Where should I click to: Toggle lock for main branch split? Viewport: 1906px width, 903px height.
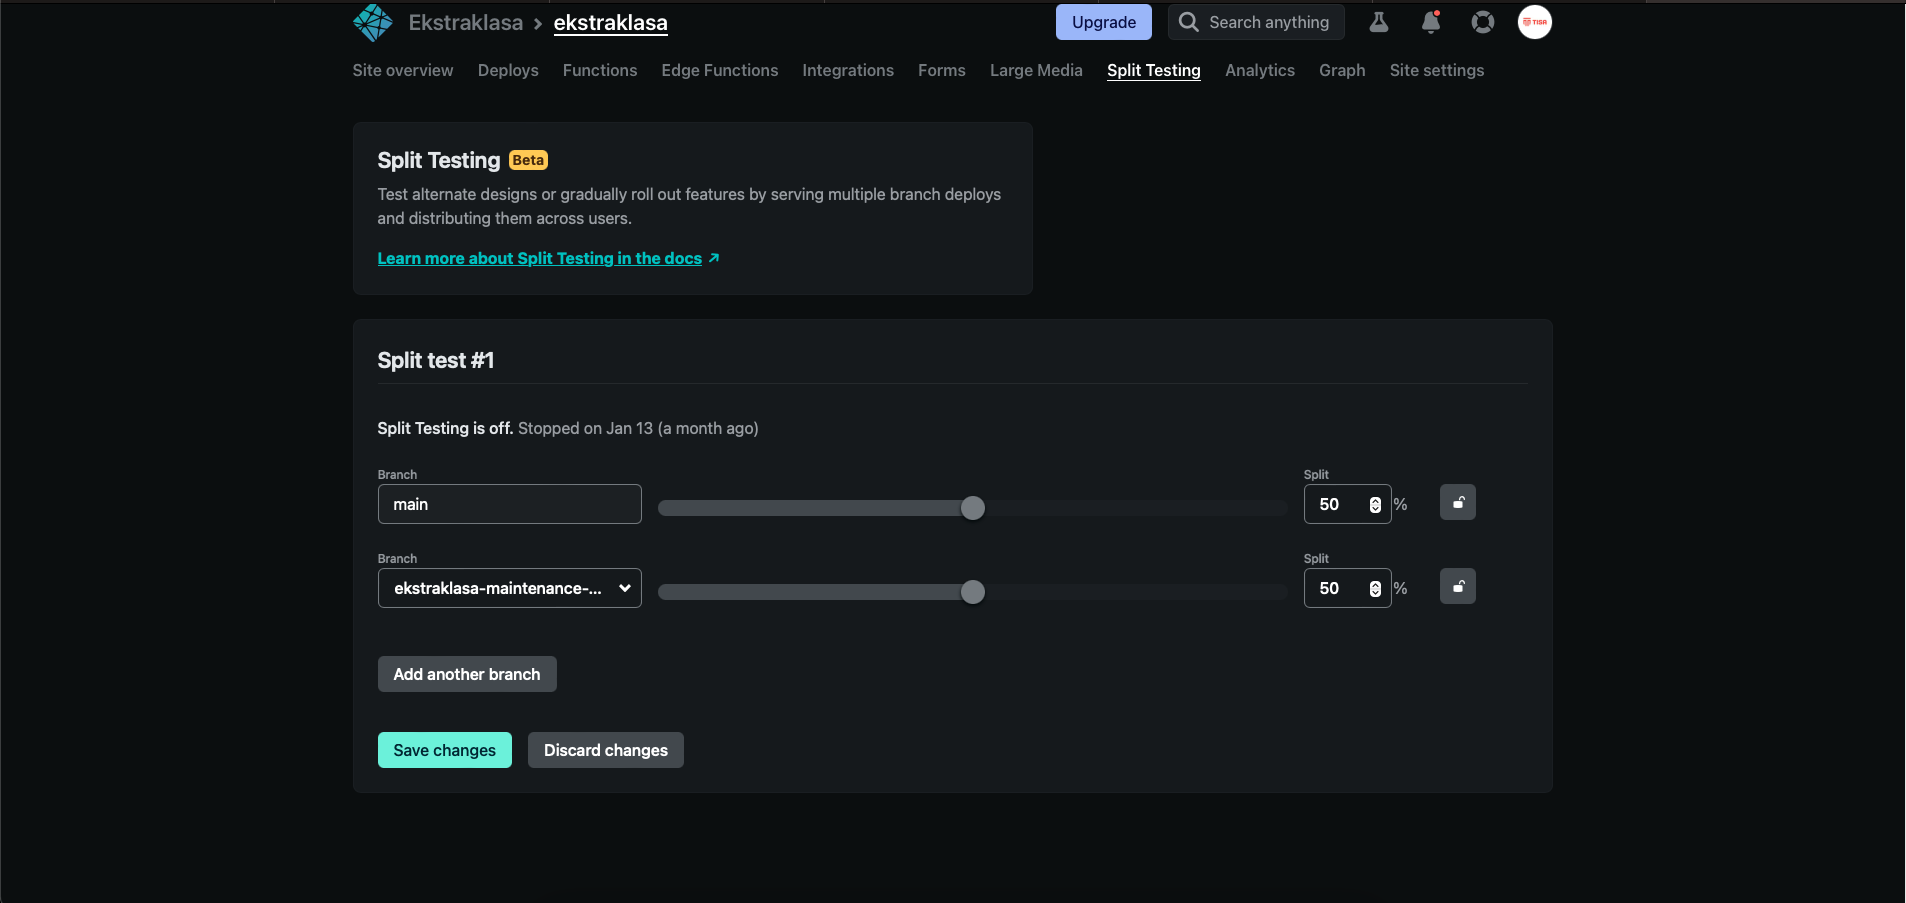1458,502
